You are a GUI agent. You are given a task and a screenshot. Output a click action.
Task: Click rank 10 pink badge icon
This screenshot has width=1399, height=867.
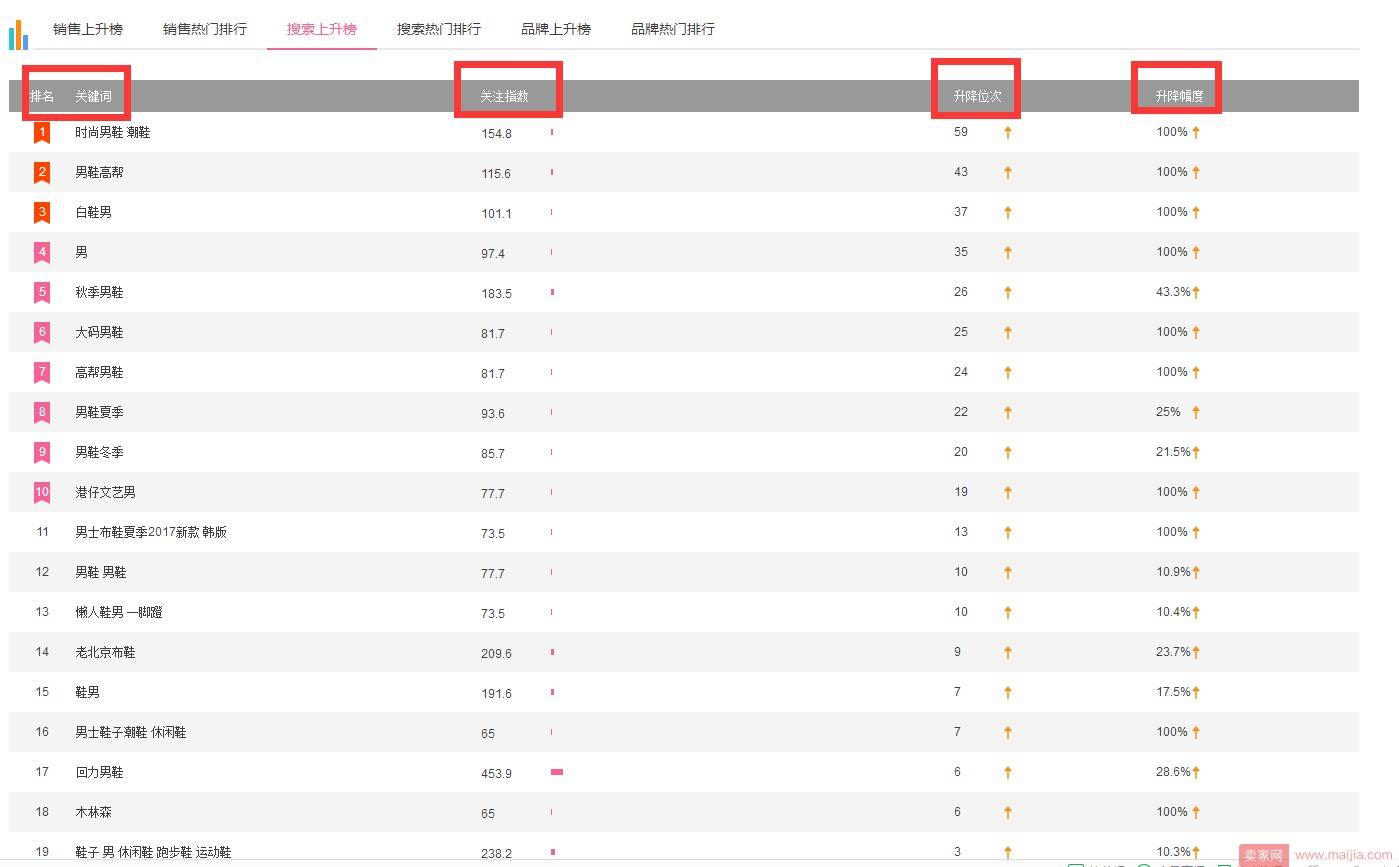[x=42, y=492]
